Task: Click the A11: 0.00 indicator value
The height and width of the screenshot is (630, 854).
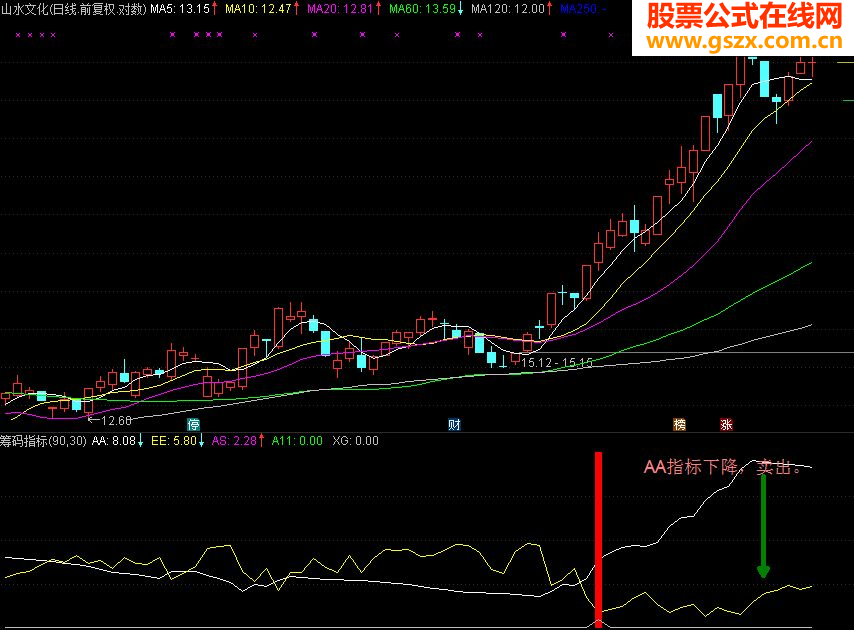Action: point(297,441)
